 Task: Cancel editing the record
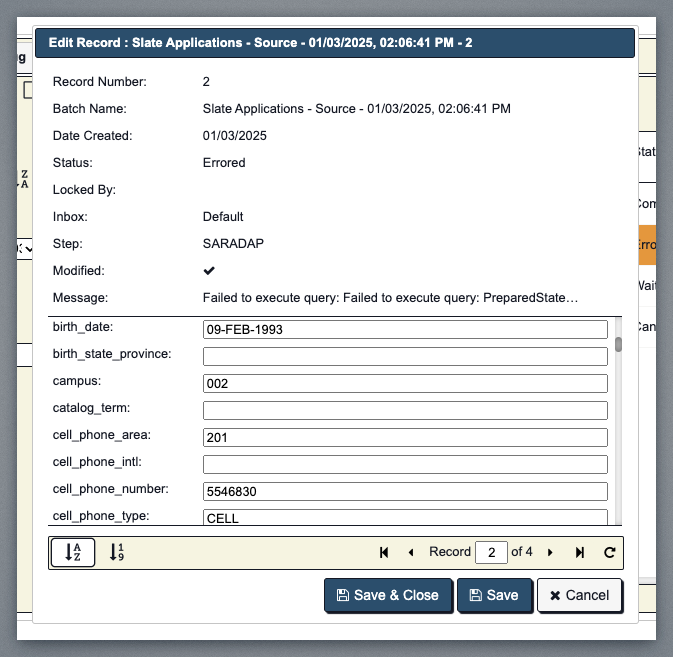click(x=579, y=595)
